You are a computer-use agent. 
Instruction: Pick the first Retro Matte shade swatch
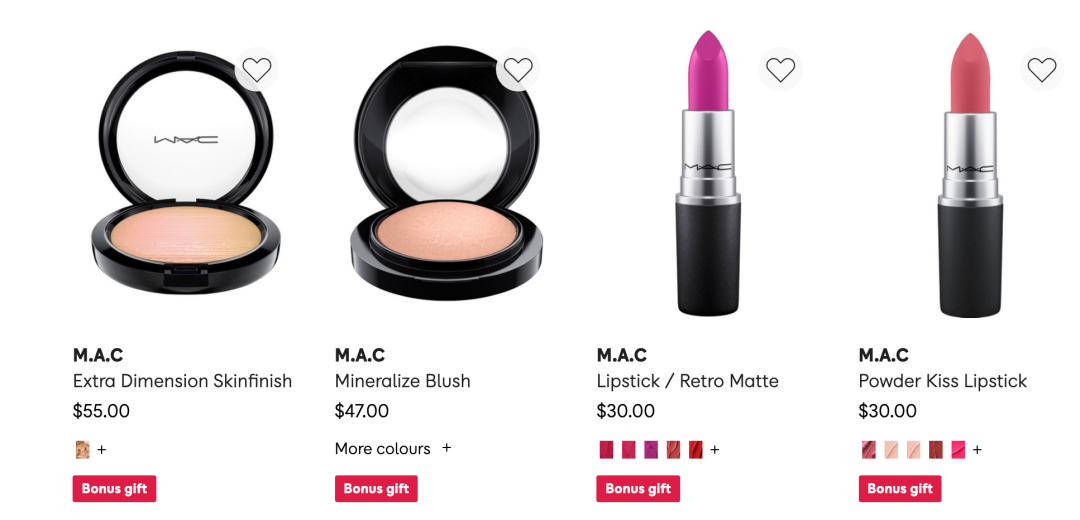pyautogui.click(x=606, y=450)
